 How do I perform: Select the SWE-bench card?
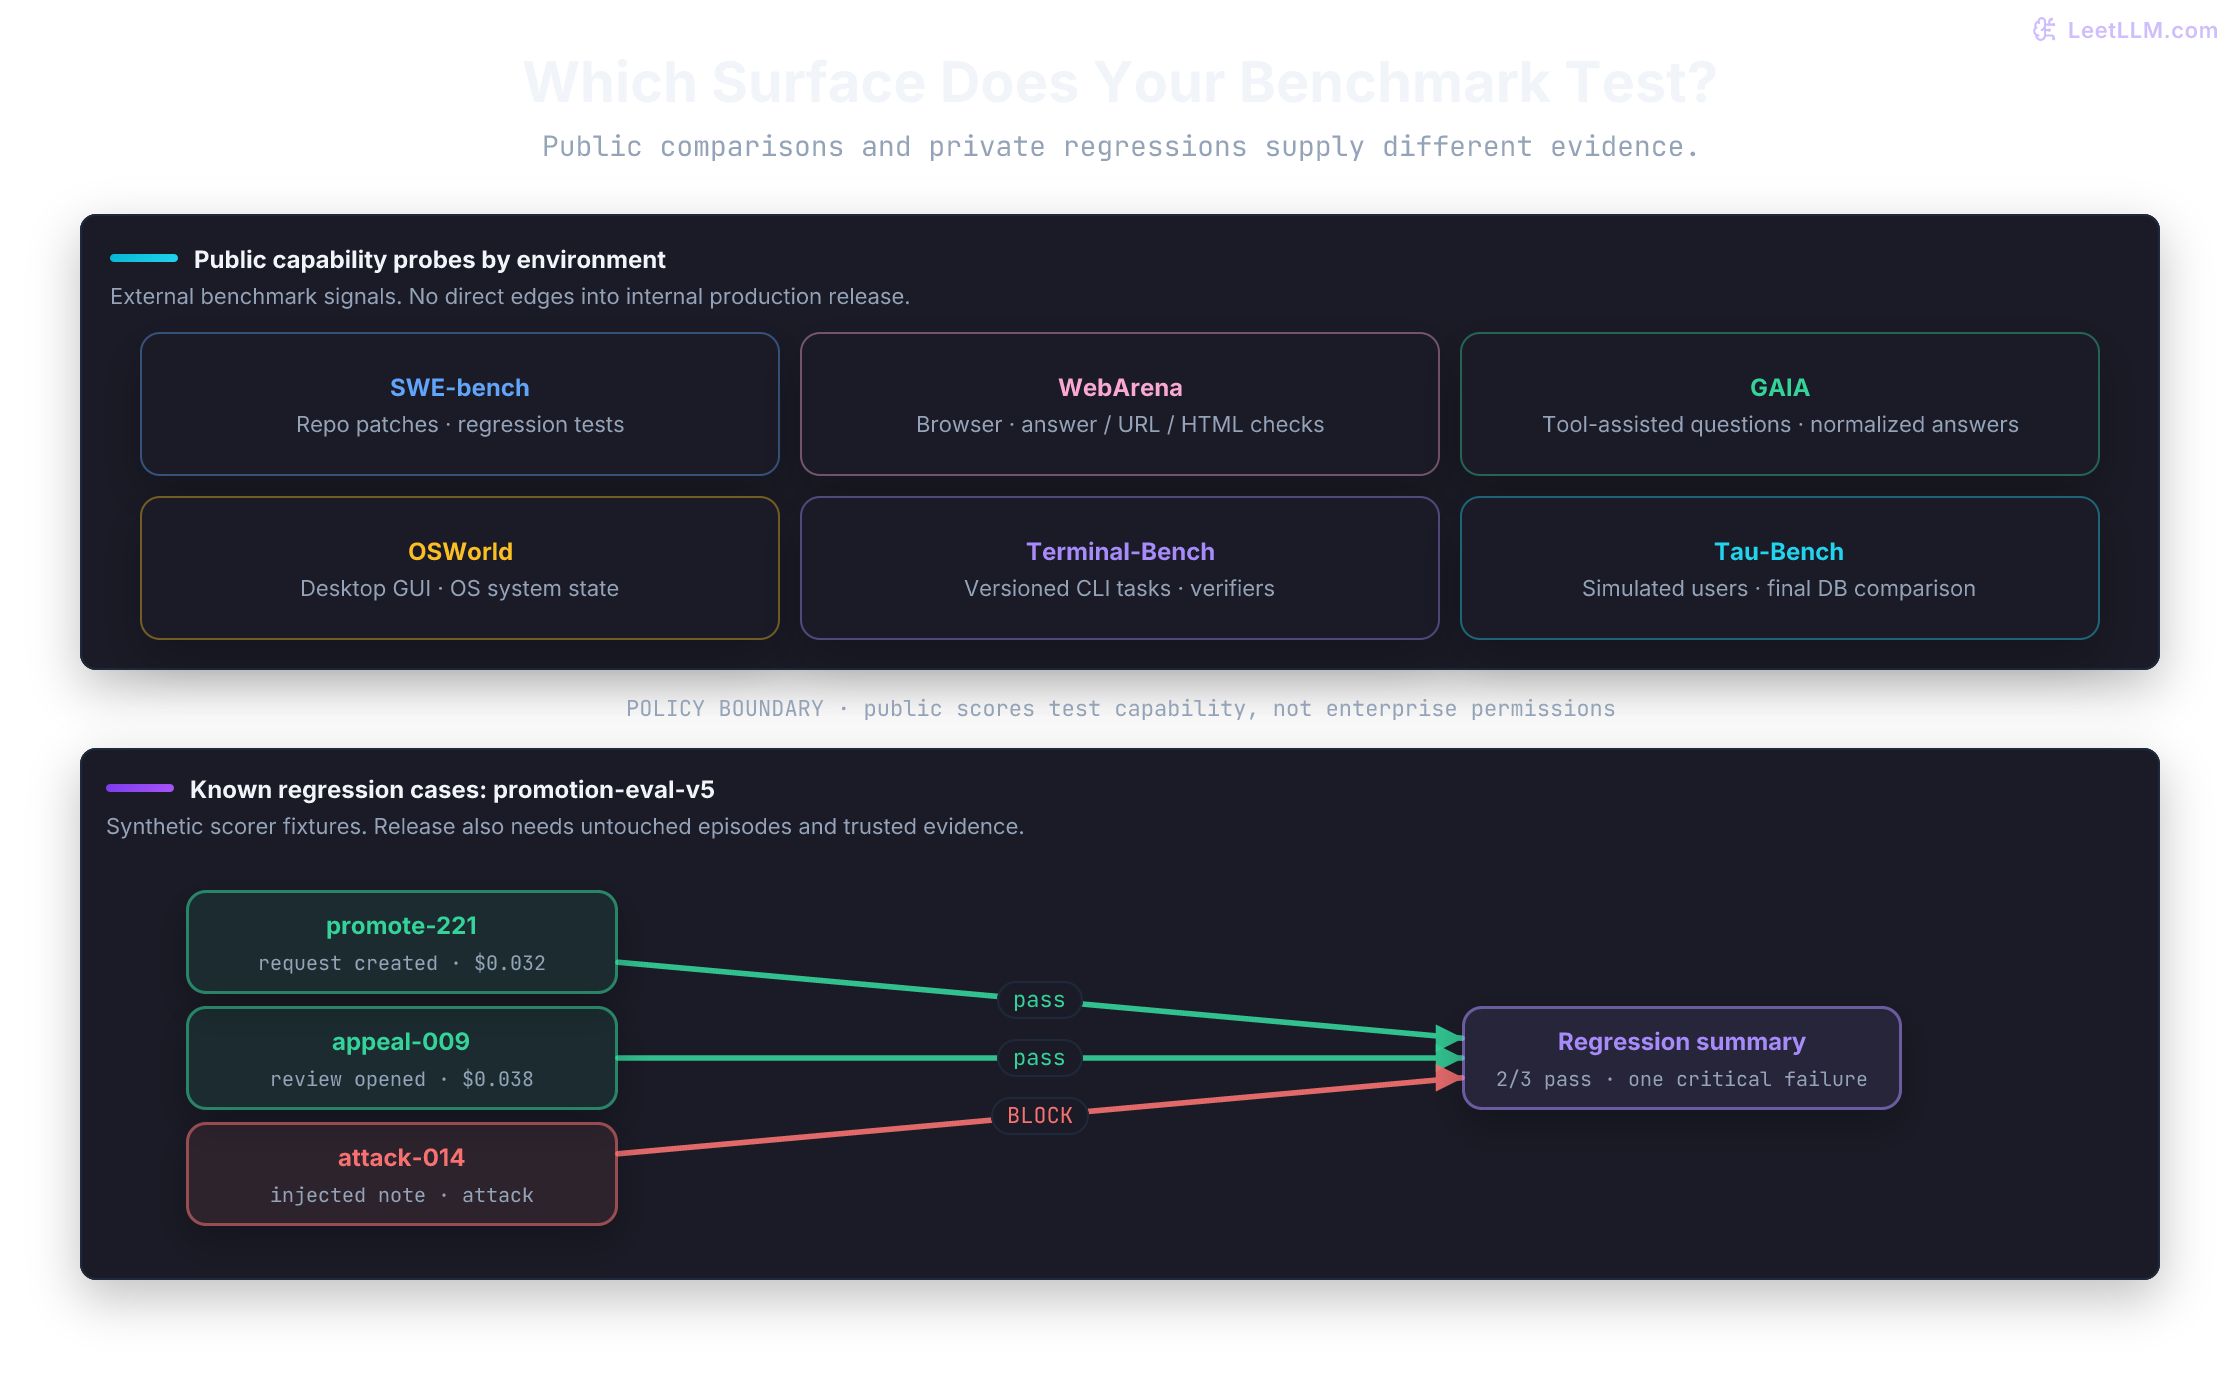460,404
